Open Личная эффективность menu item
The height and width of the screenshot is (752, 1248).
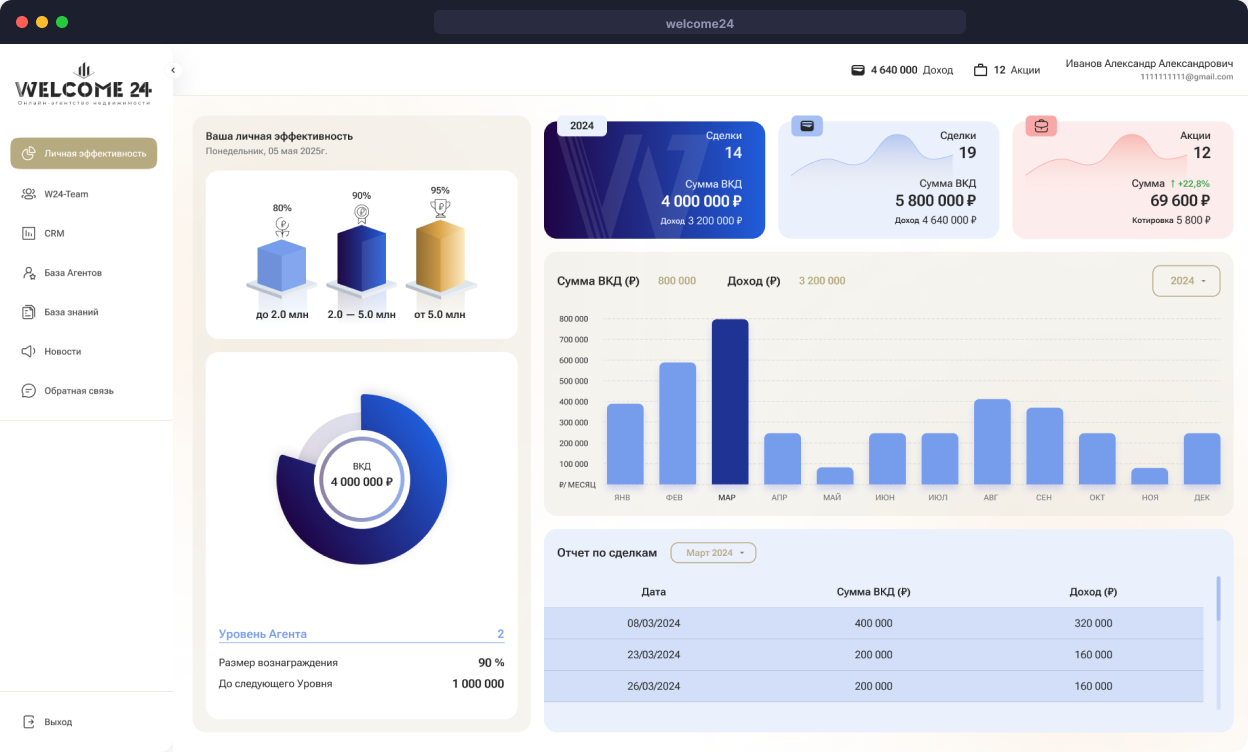coord(84,154)
